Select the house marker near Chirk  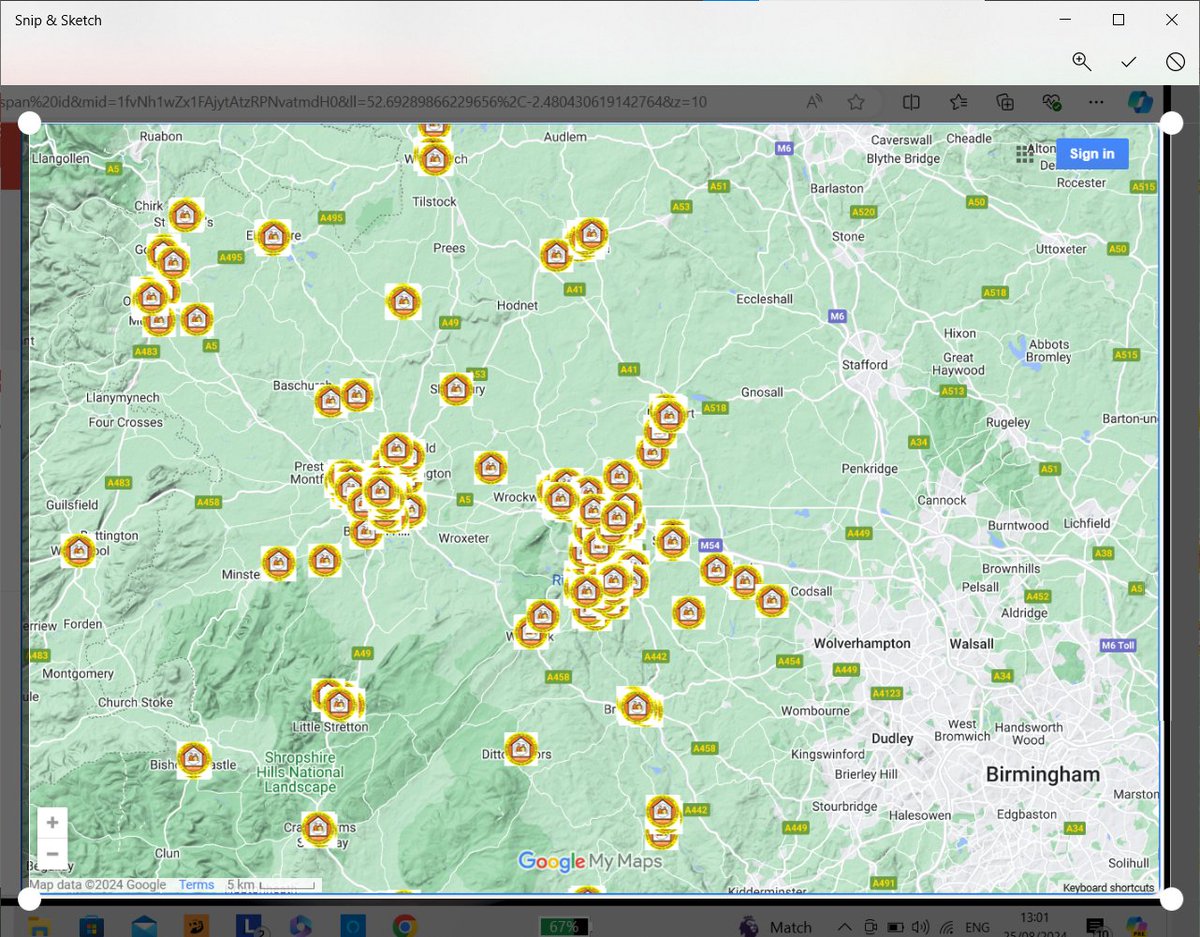(185, 214)
